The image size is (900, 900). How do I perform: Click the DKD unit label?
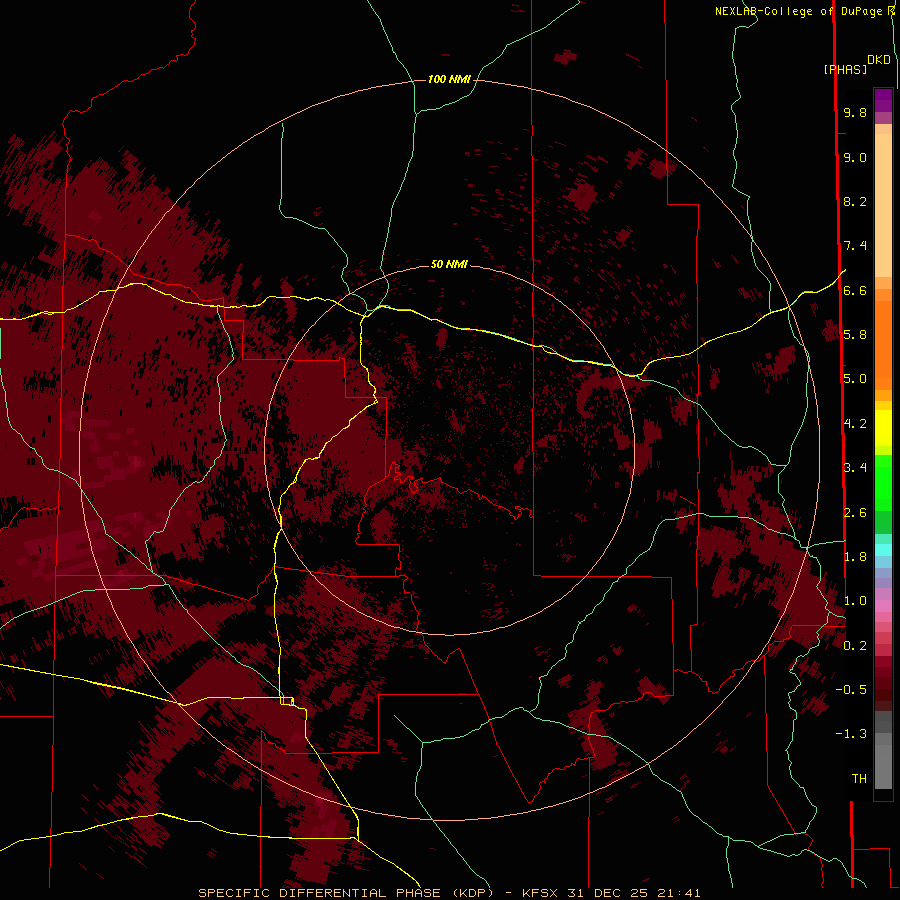(879, 59)
